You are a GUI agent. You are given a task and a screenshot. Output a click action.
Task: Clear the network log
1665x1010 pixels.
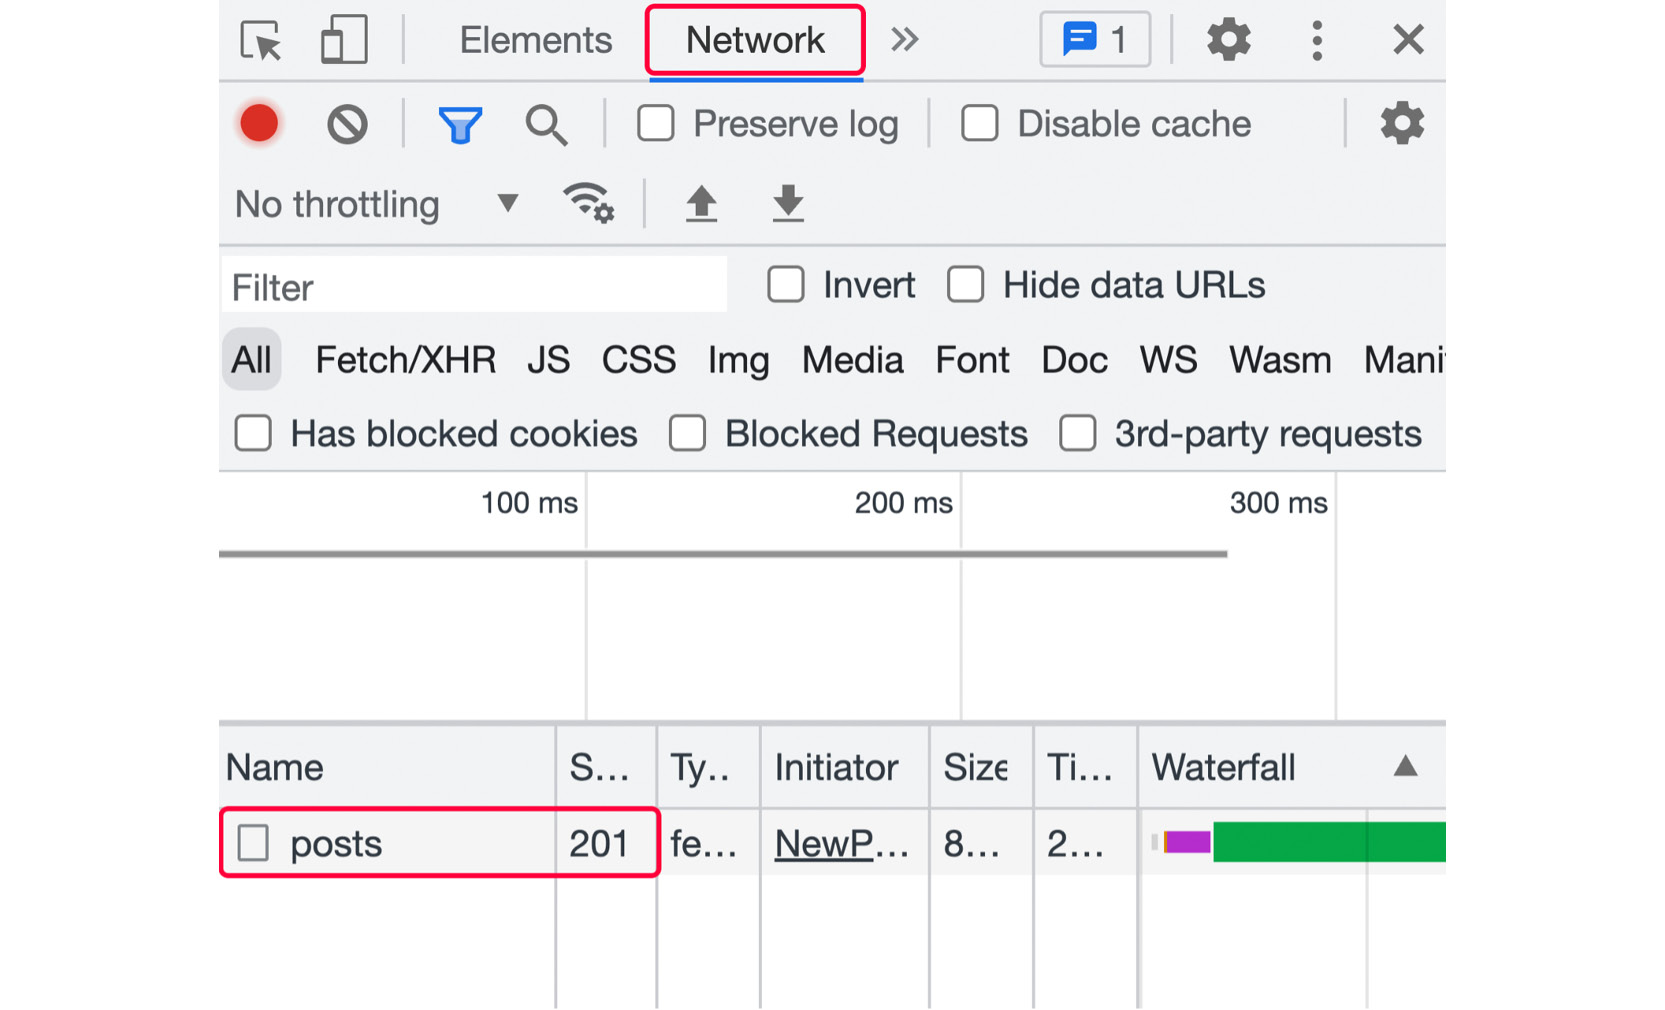click(x=345, y=123)
